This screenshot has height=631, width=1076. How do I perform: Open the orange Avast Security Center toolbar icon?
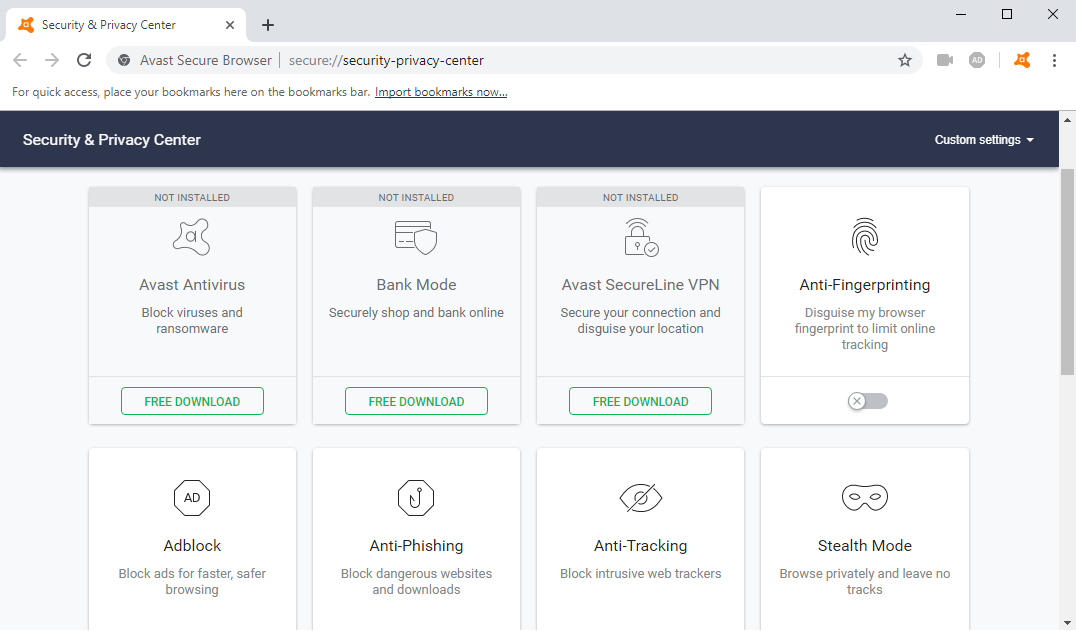(x=1022, y=60)
